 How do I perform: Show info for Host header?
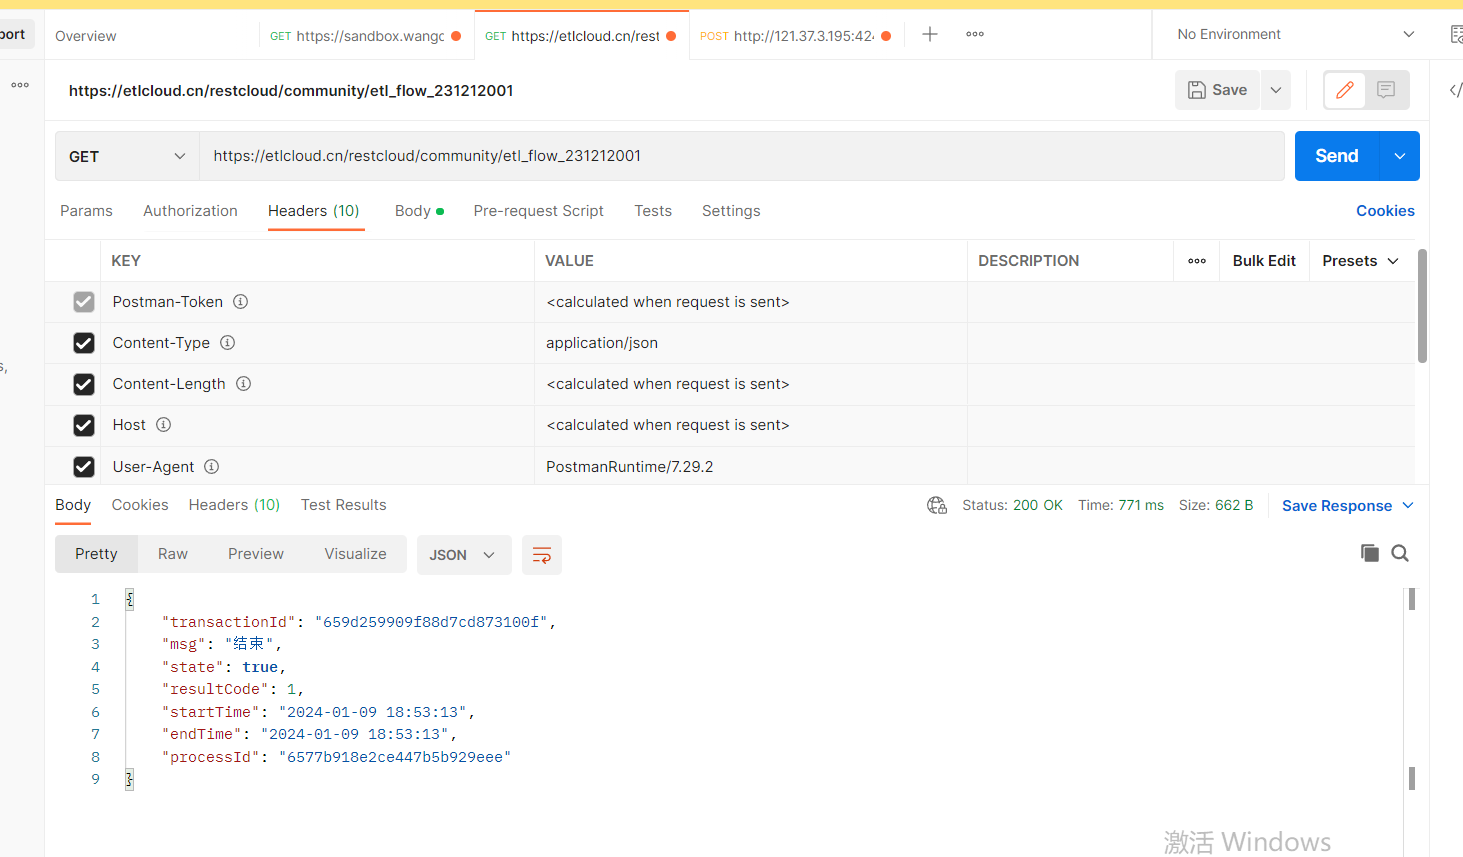pyautogui.click(x=164, y=424)
